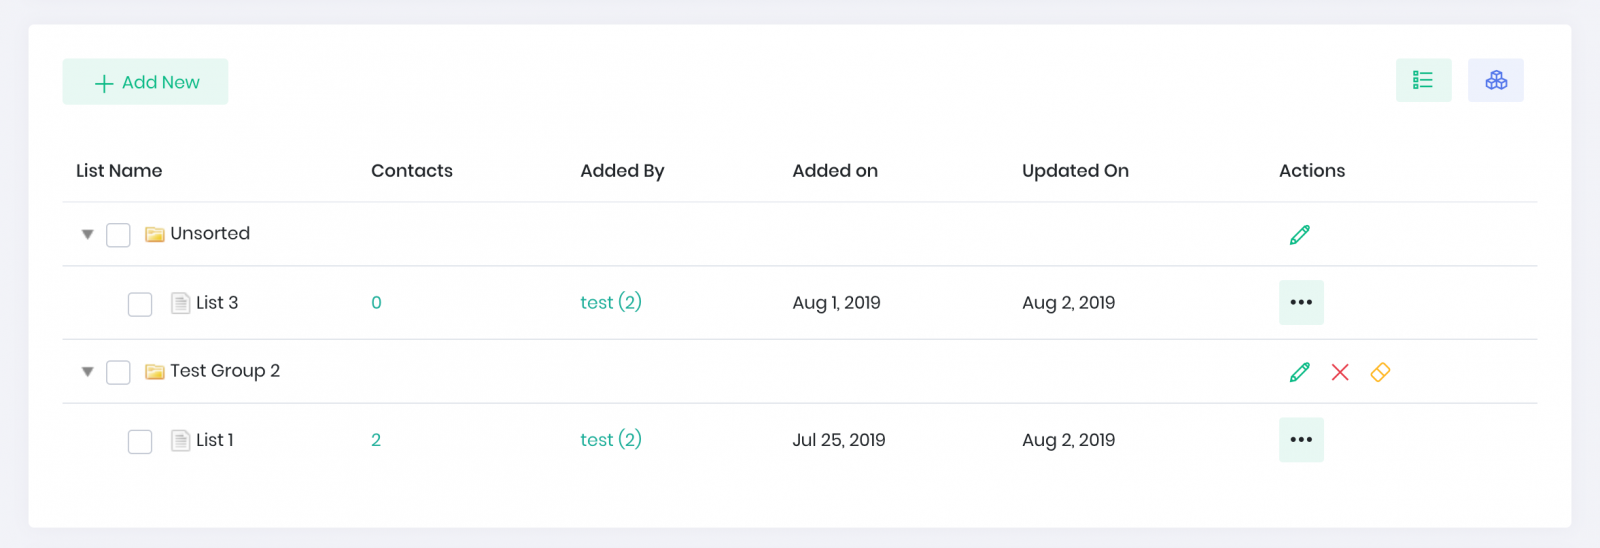
Task: Click the Unsorted folder icon
Action: coord(154,234)
